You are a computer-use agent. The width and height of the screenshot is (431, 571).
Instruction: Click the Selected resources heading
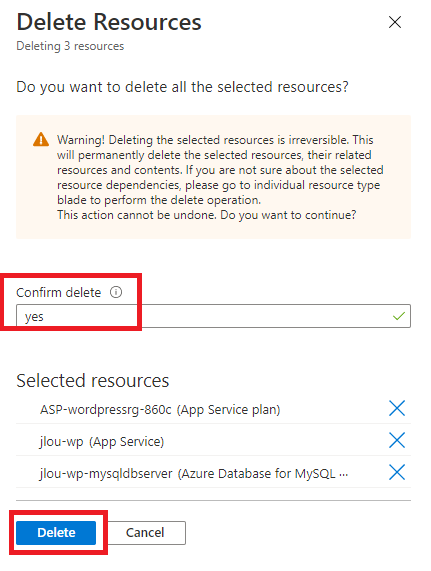[x=93, y=381]
